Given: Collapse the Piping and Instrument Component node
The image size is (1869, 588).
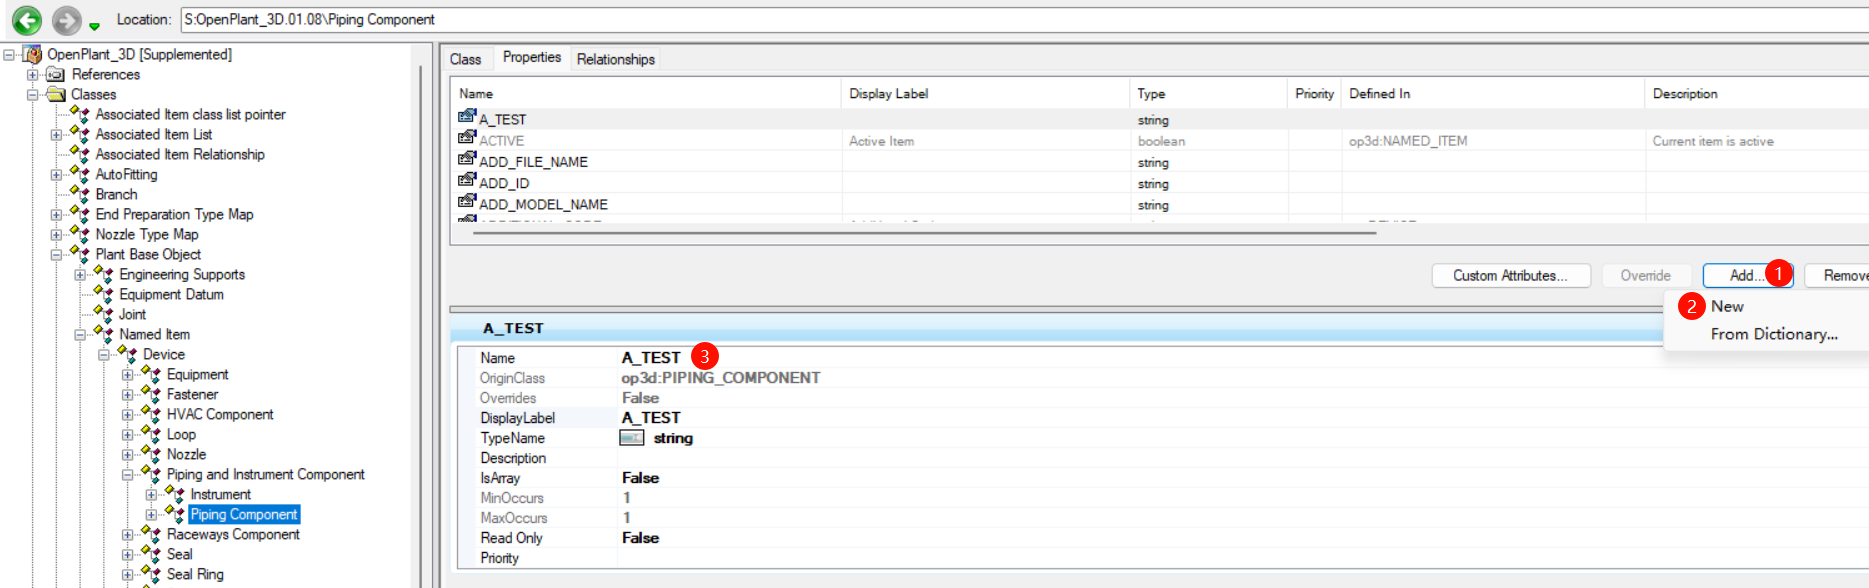Looking at the screenshot, I should (x=128, y=474).
